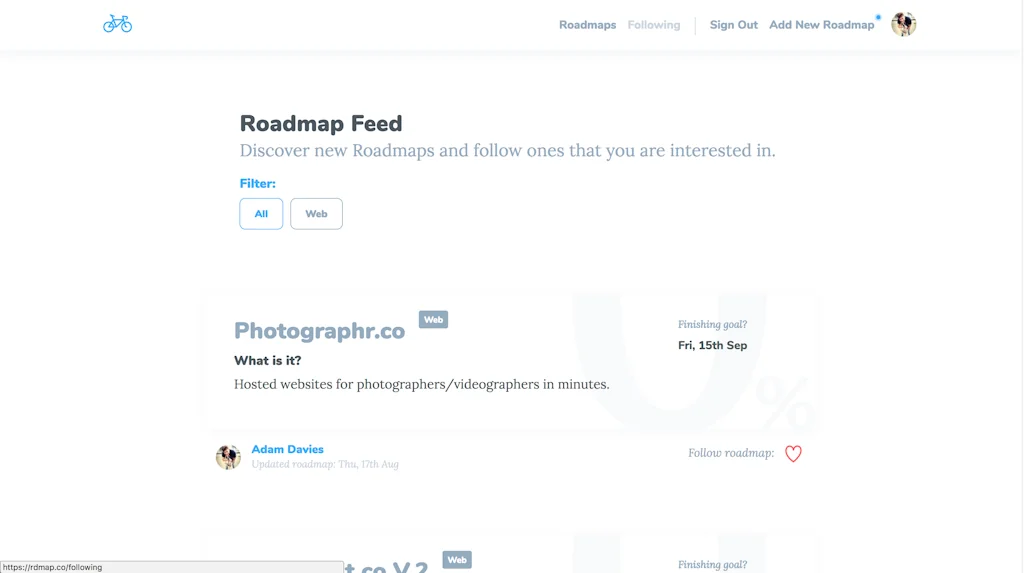Click Add New Roadmap
1024x573 pixels.
coord(821,25)
